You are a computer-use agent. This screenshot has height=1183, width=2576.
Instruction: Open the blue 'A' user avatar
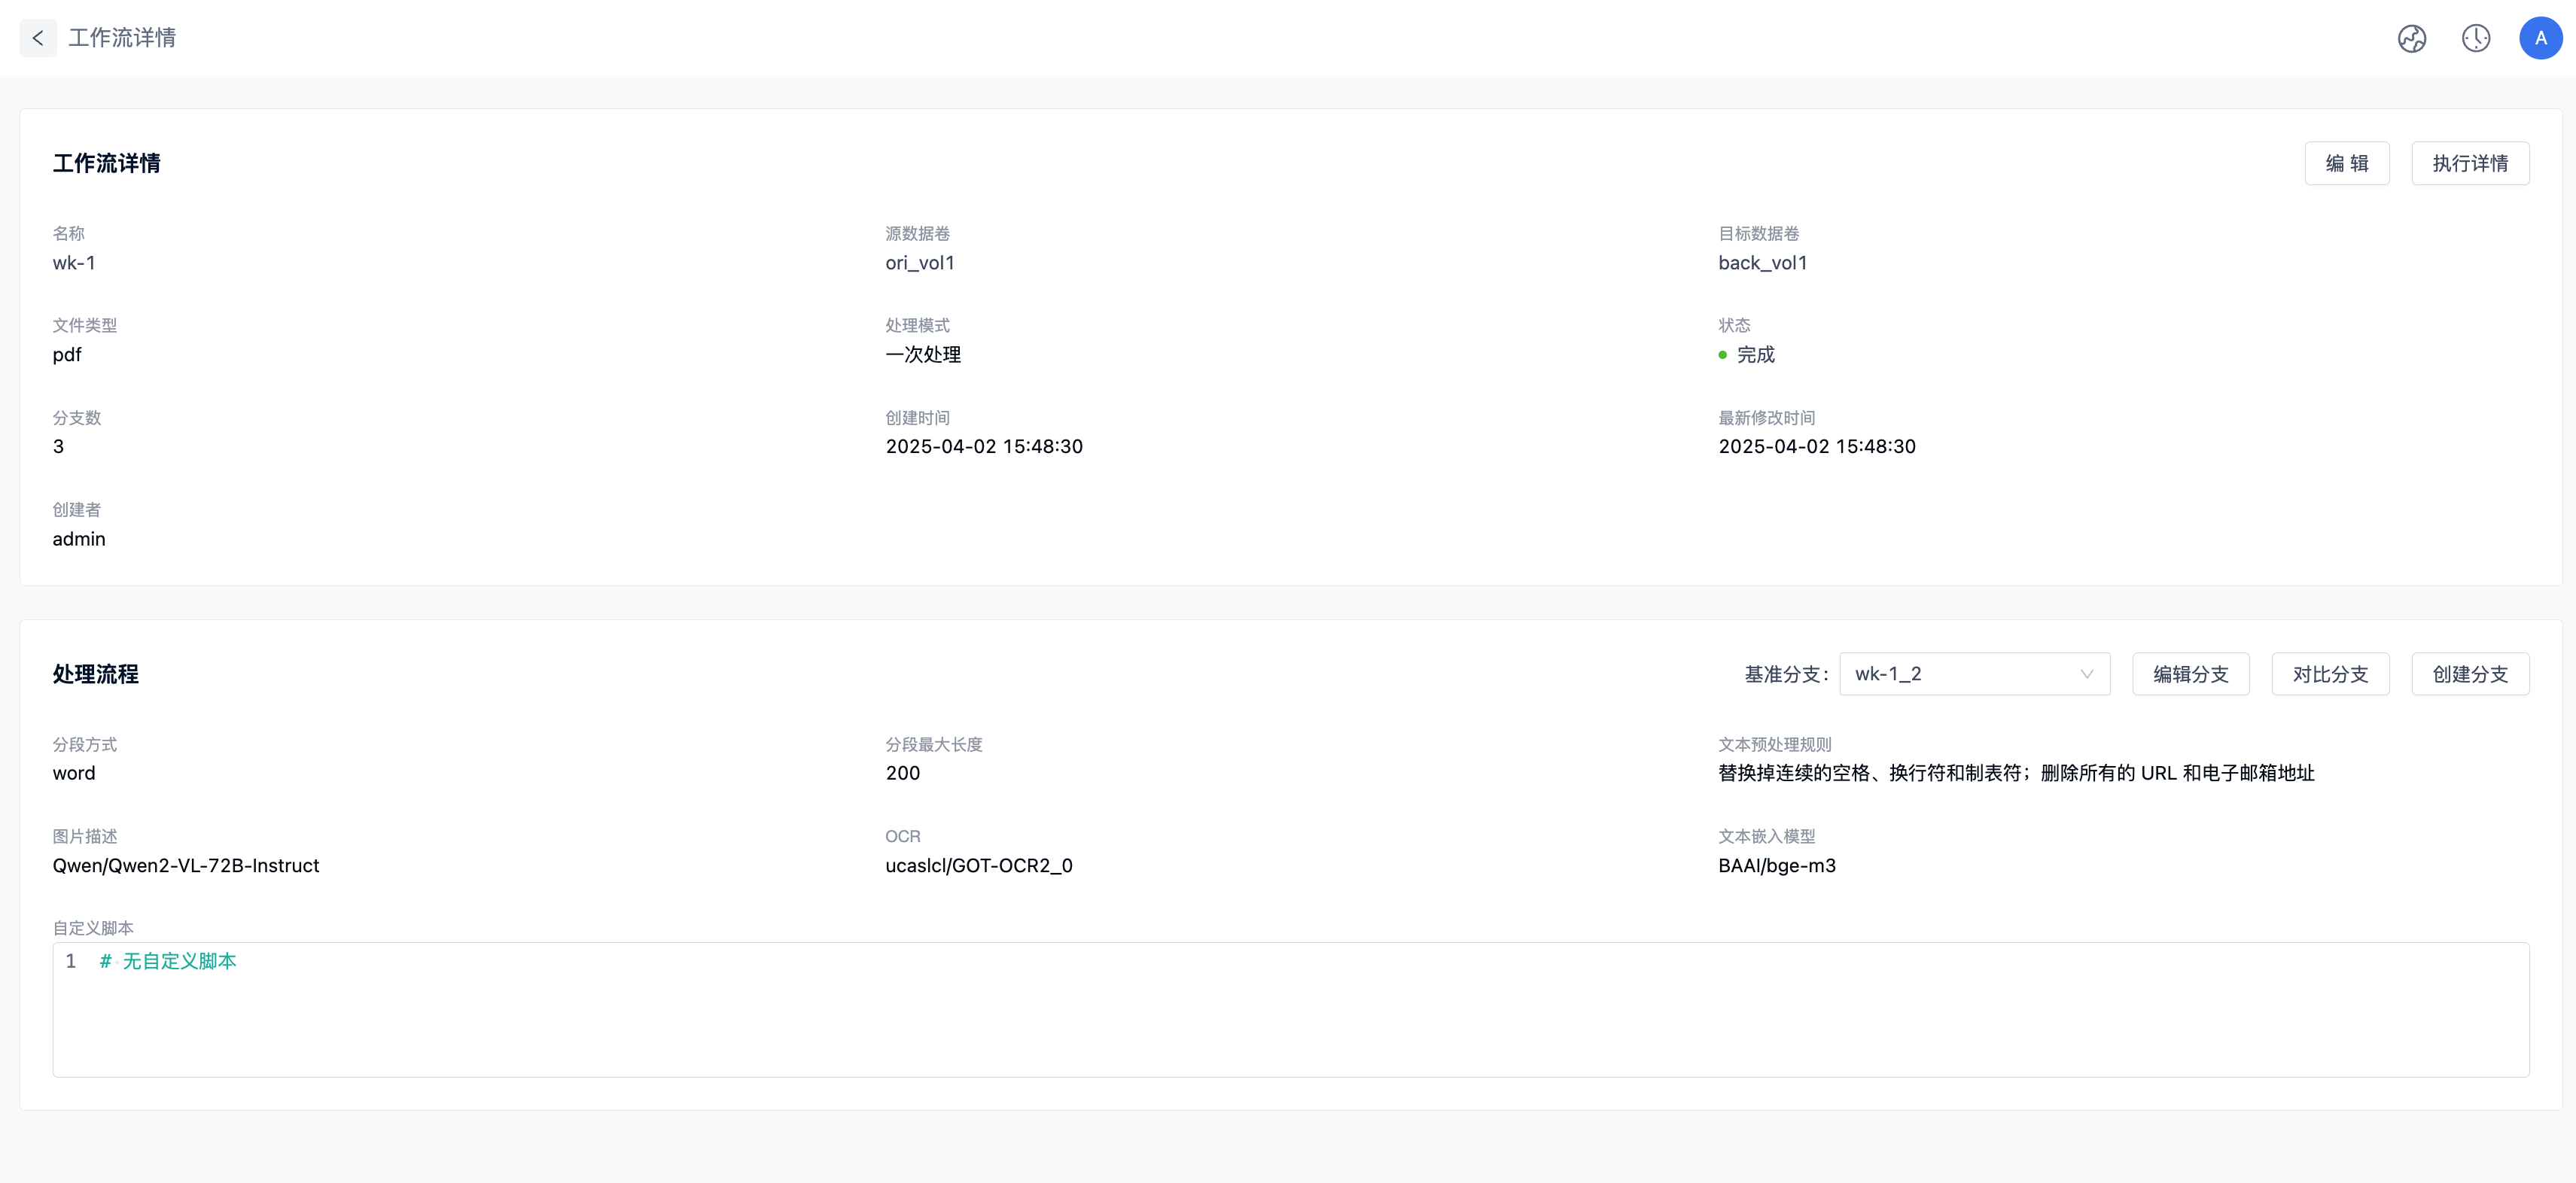[2540, 38]
